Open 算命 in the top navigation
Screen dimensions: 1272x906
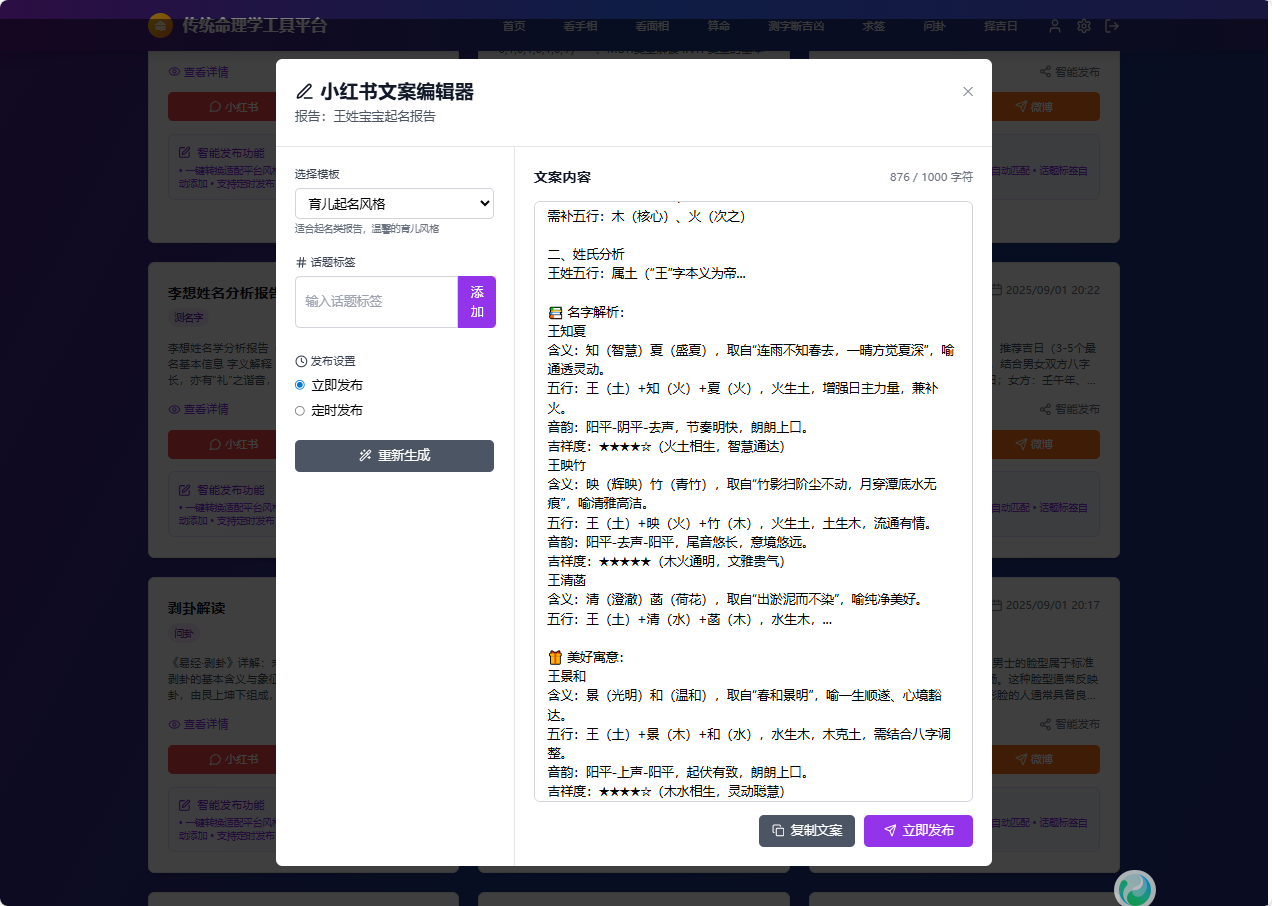719,27
